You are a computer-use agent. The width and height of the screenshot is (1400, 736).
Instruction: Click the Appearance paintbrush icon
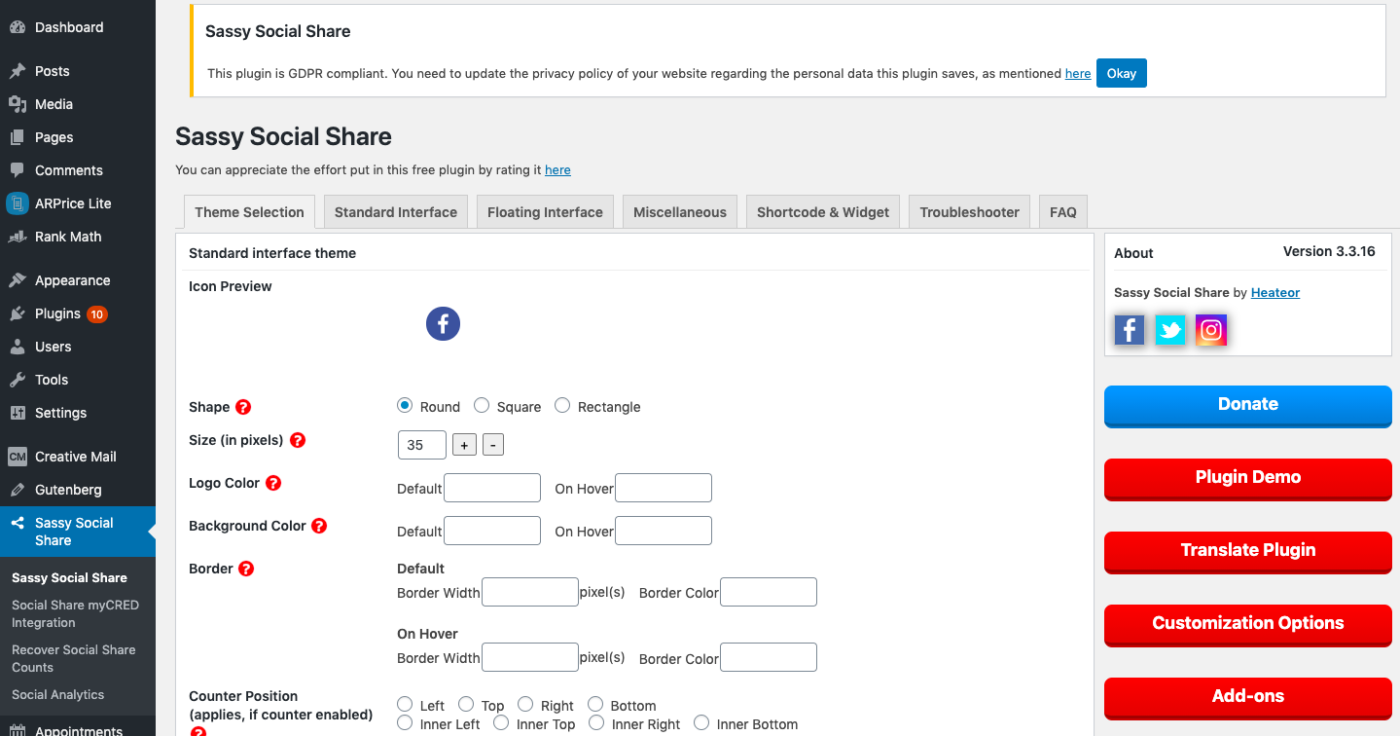pos(17,280)
